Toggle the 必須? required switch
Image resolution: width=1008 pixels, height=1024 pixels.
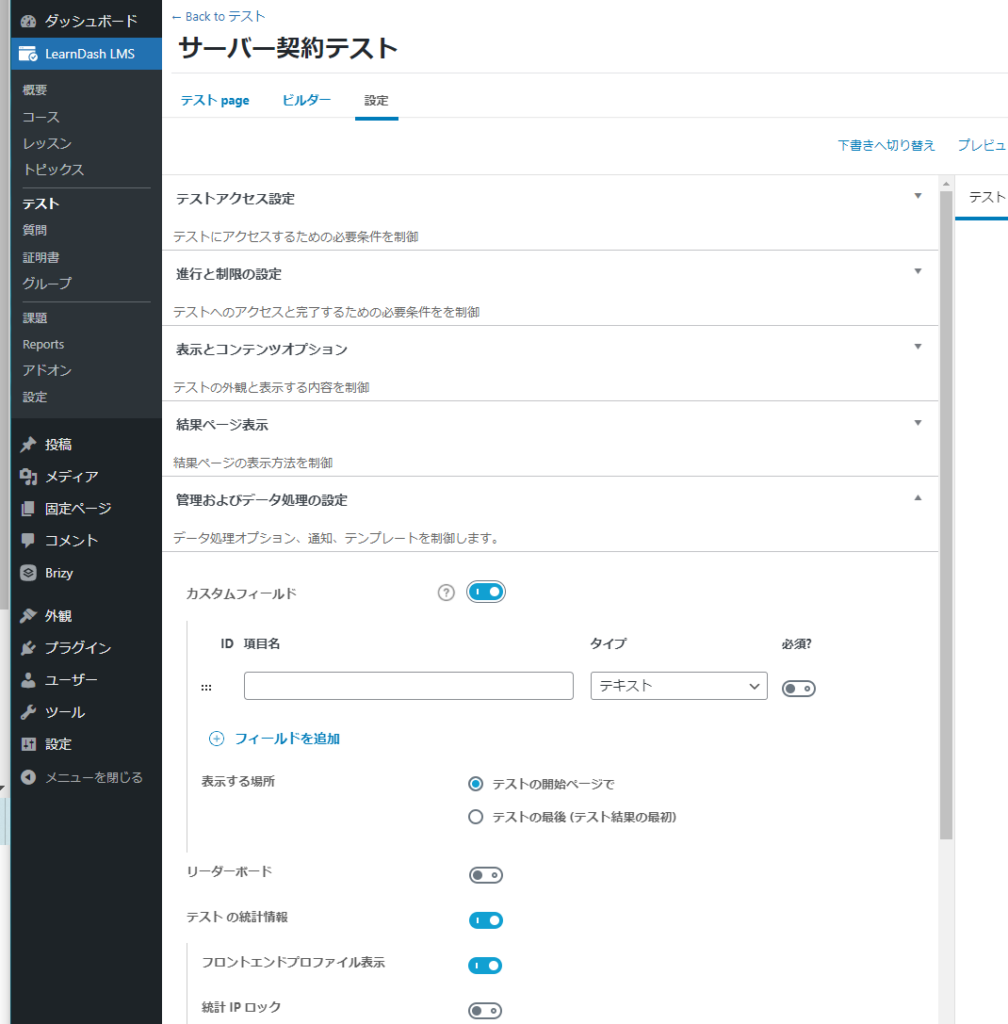coord(798,688)
